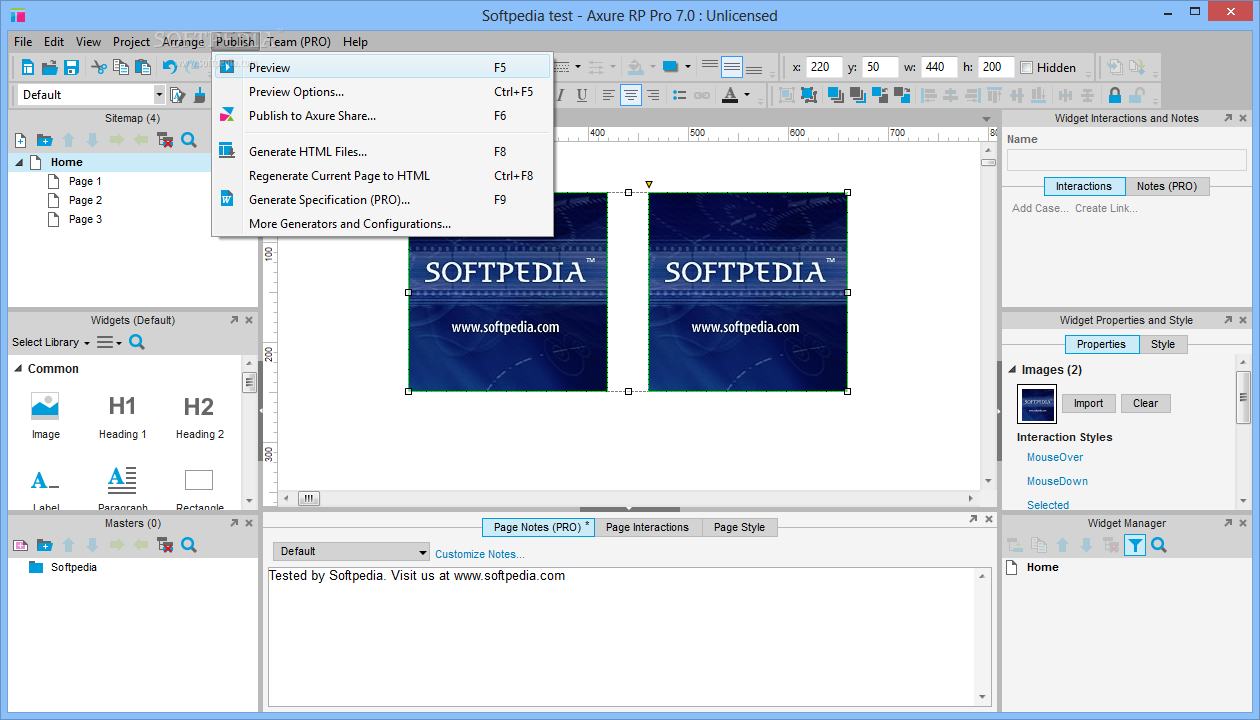Open the Select Library dropdown
Screen dimensions: 1260x720
(x=51, y=342)
